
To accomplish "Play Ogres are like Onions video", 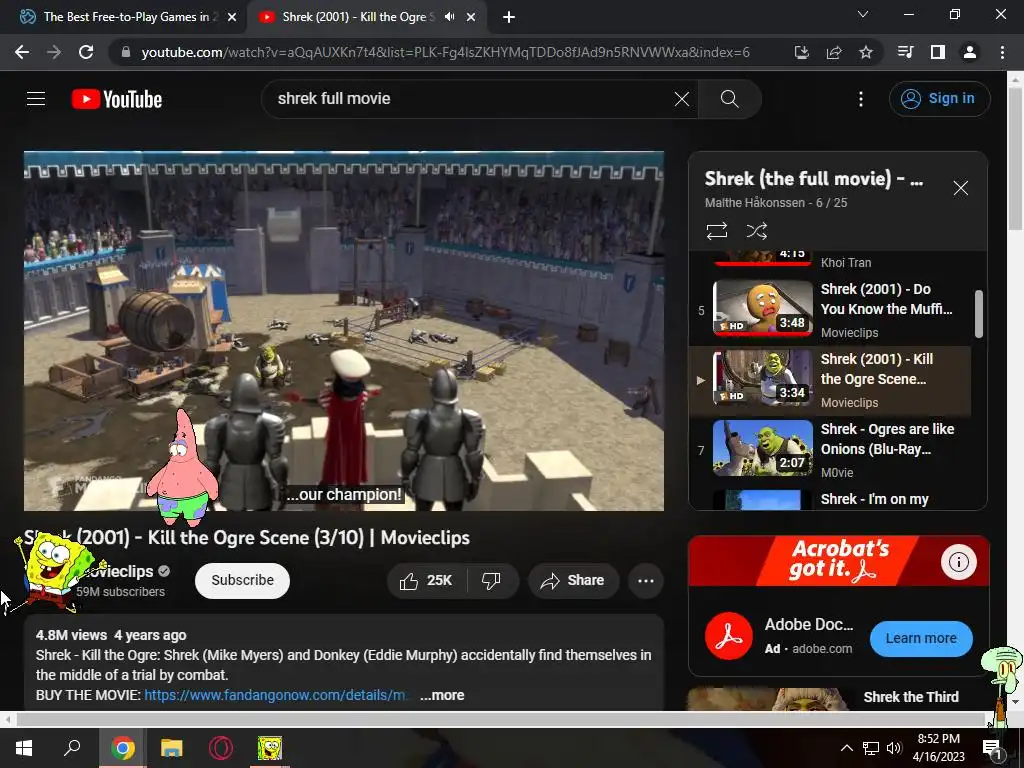I will pyautogui.click(x=830, y=449).
